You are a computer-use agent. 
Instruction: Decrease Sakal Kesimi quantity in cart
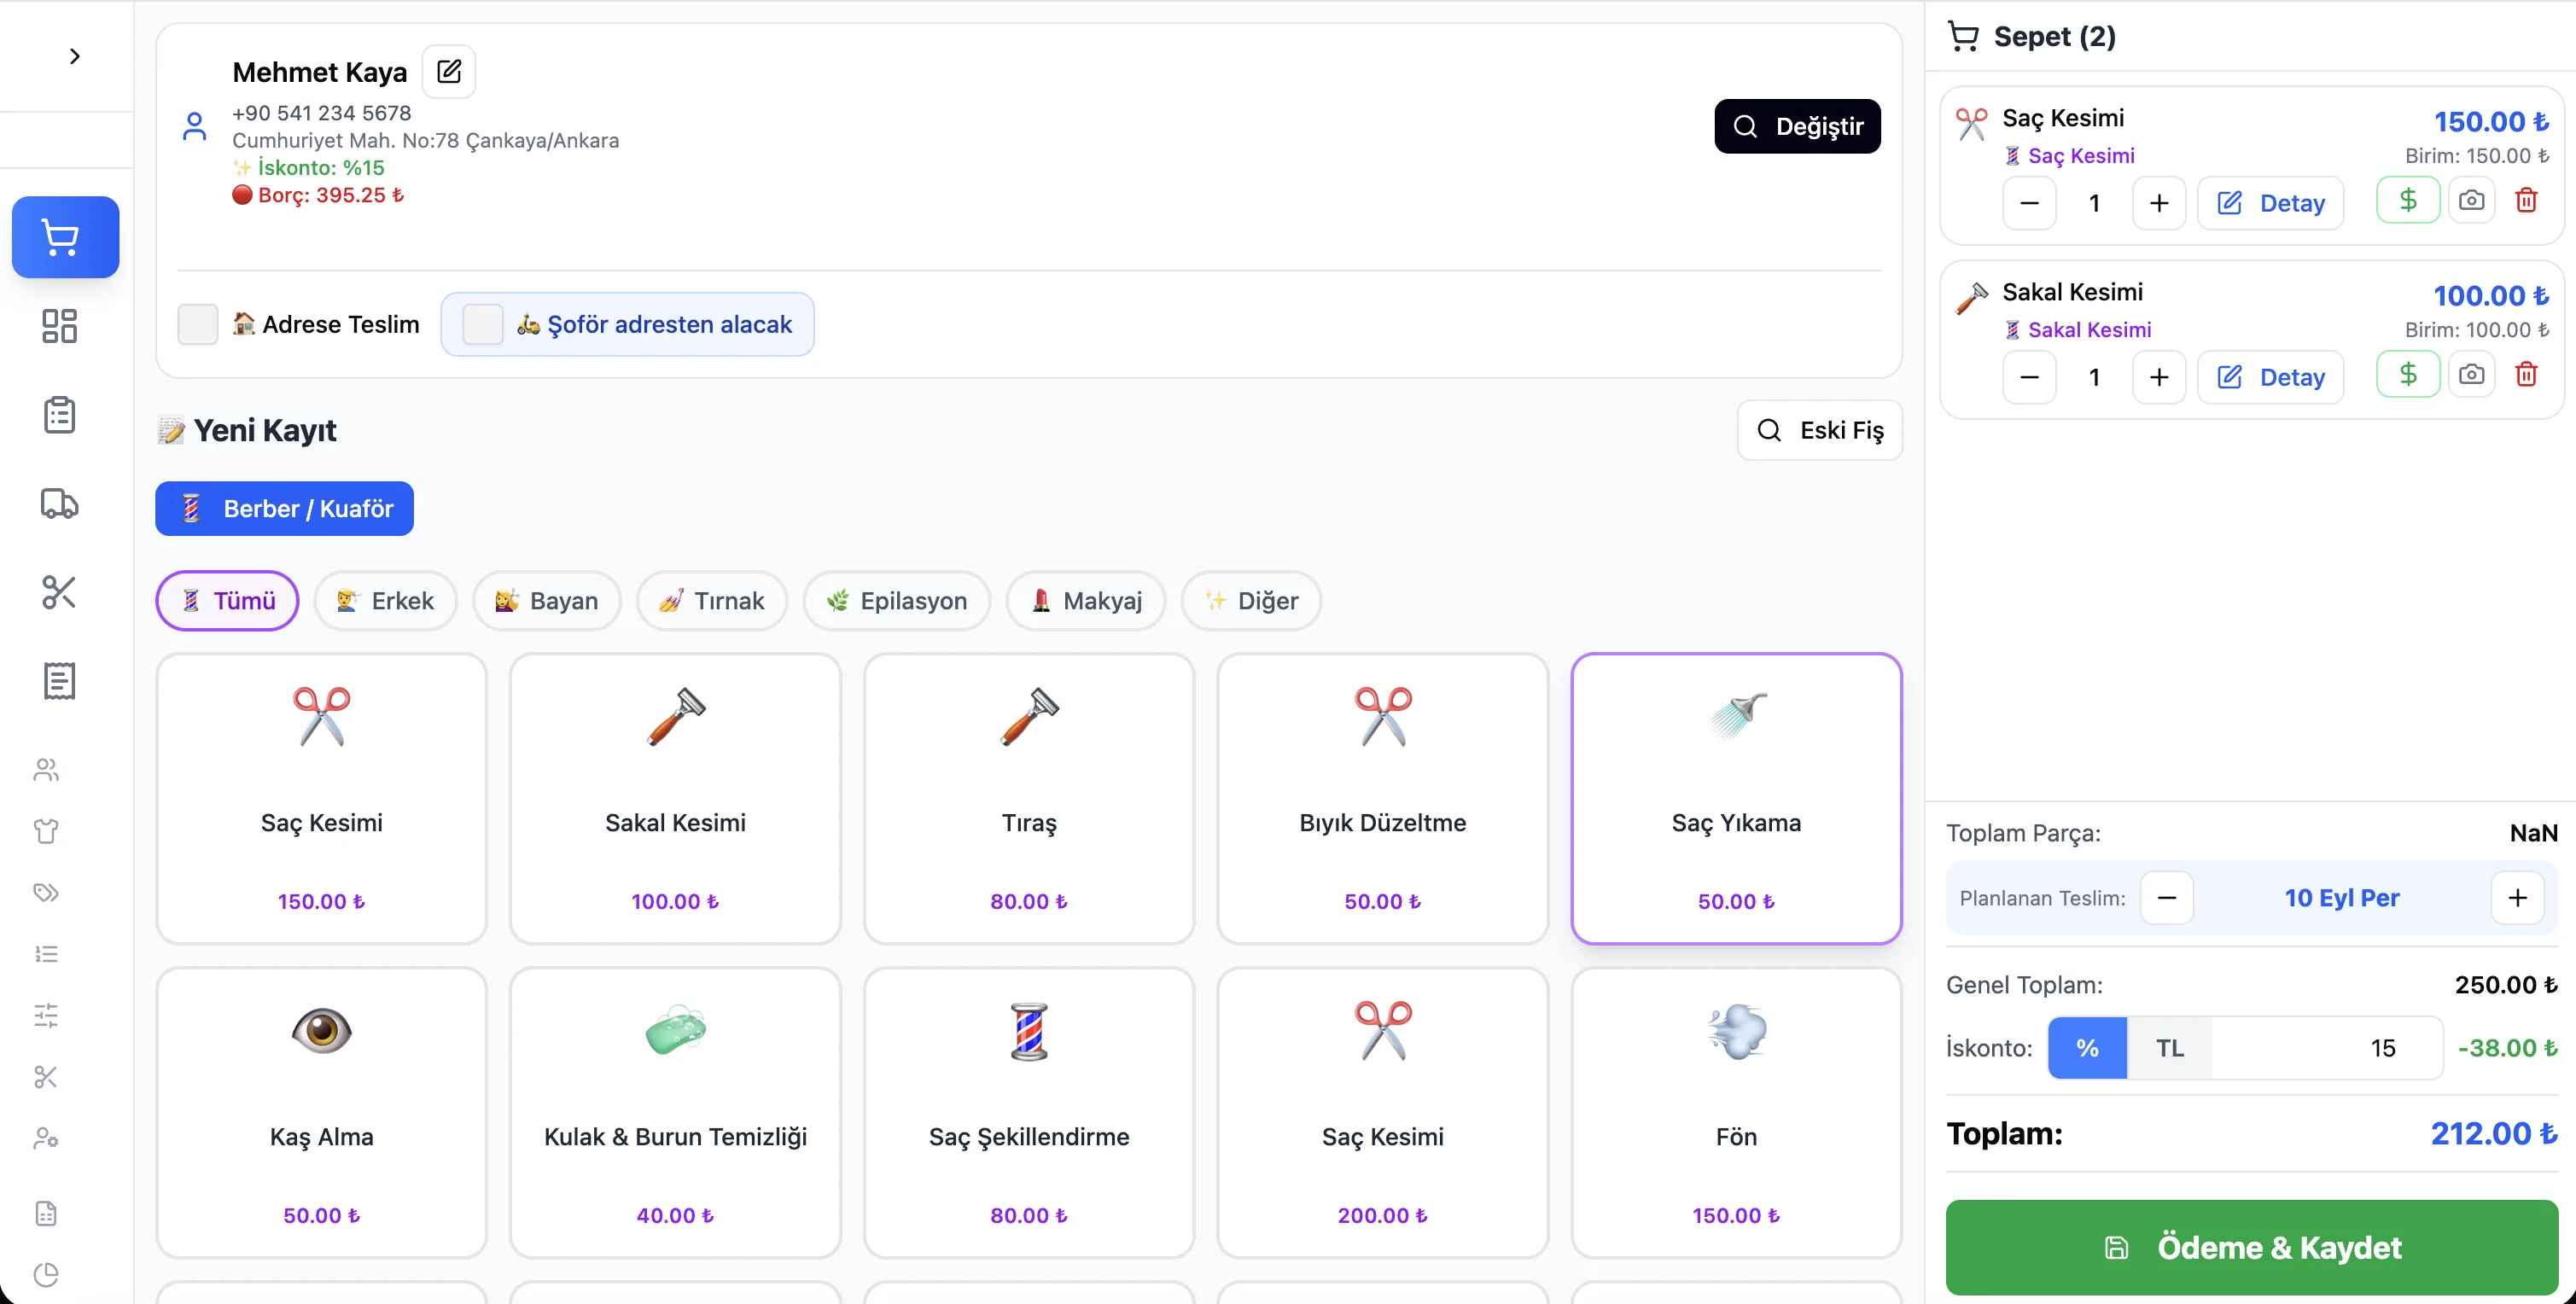[2029, 377]
